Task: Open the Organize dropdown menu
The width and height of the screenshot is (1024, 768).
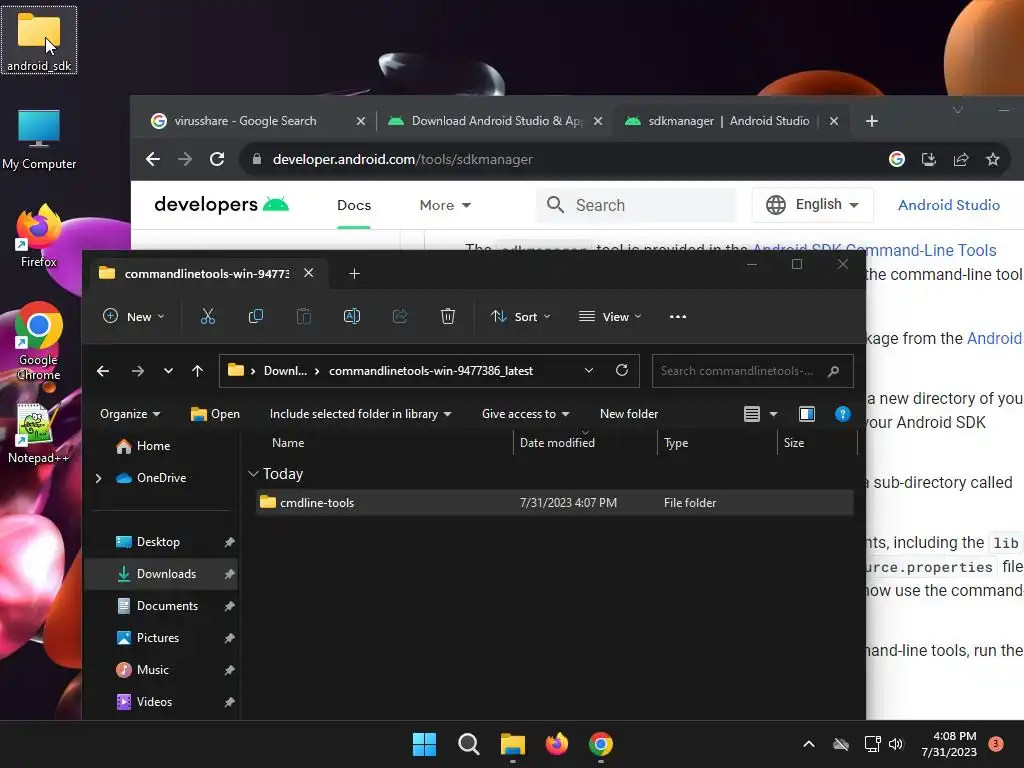Action: pos(130,414)
